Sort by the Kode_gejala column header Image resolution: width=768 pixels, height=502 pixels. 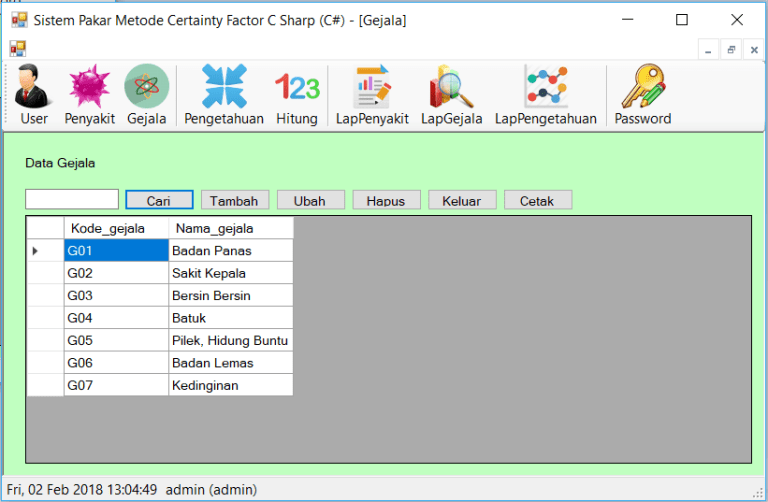point(115,228)
